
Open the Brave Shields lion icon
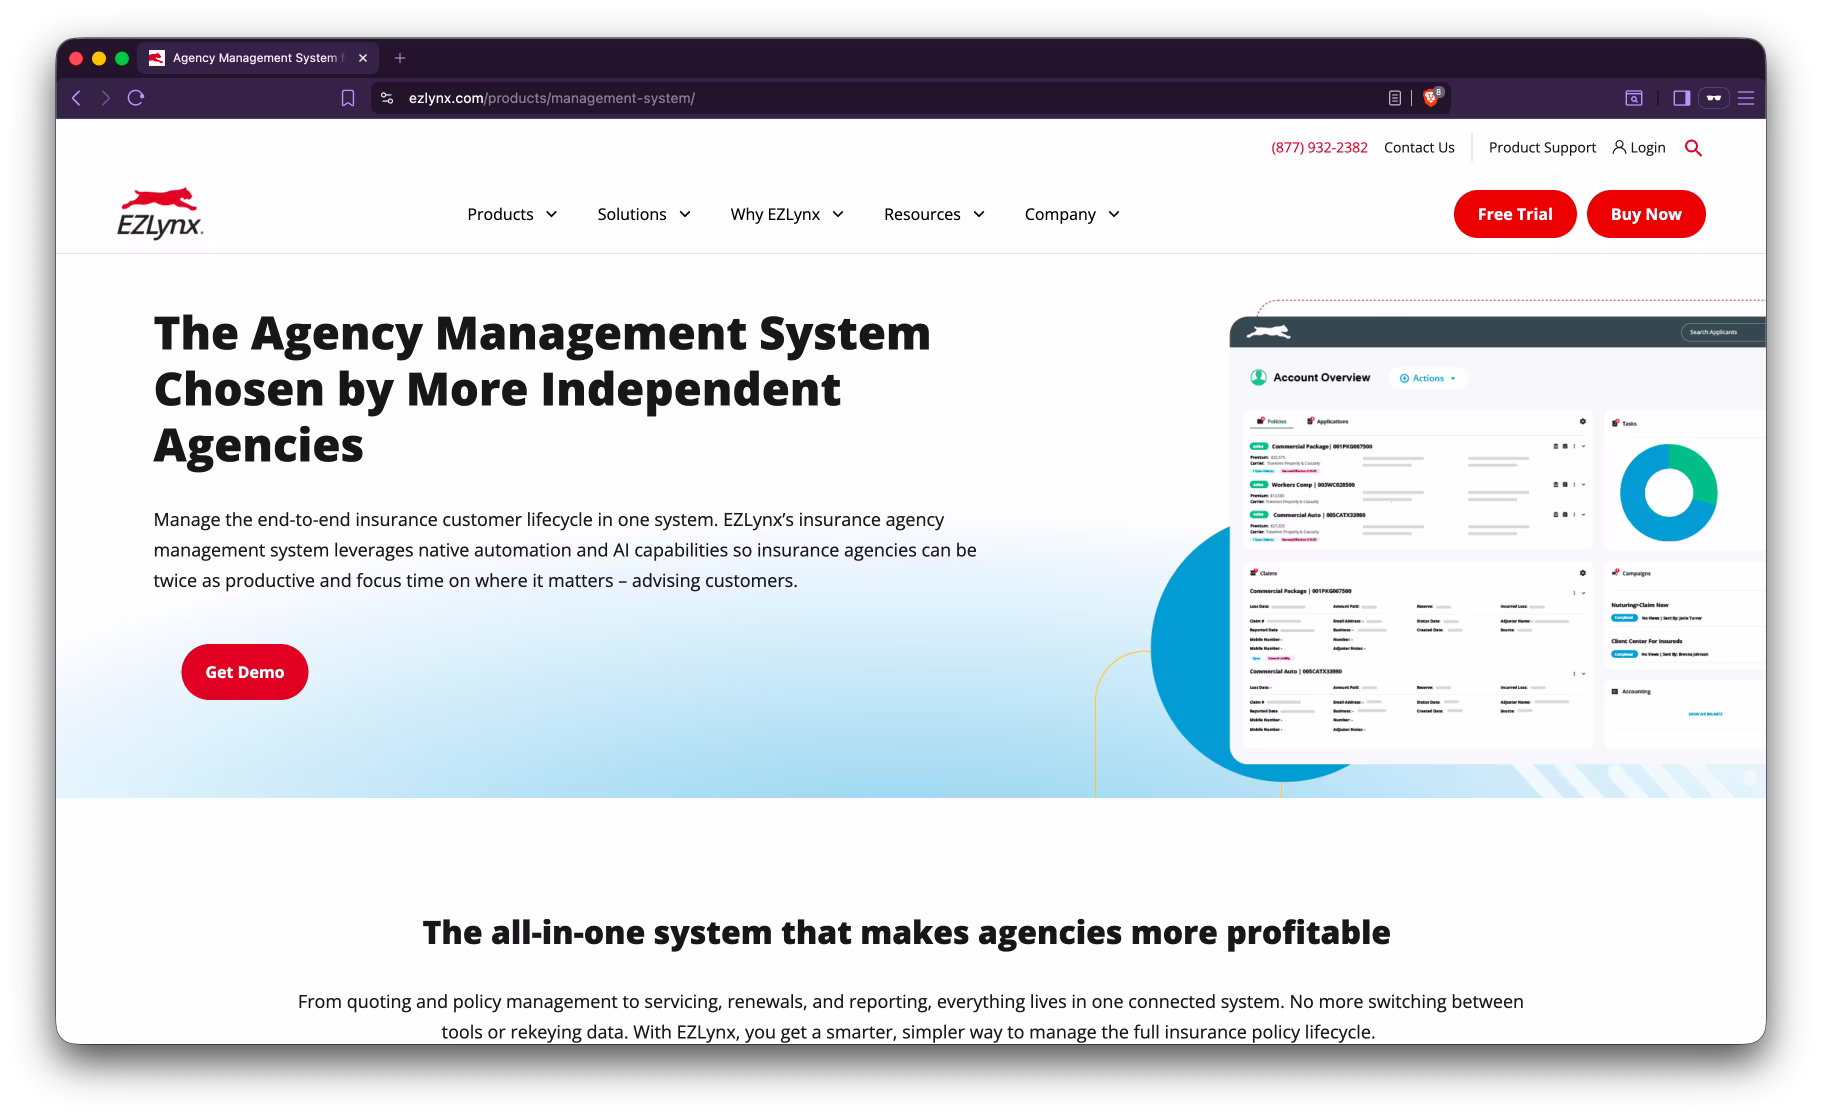pyautogui.click(x=1431, y=97)
